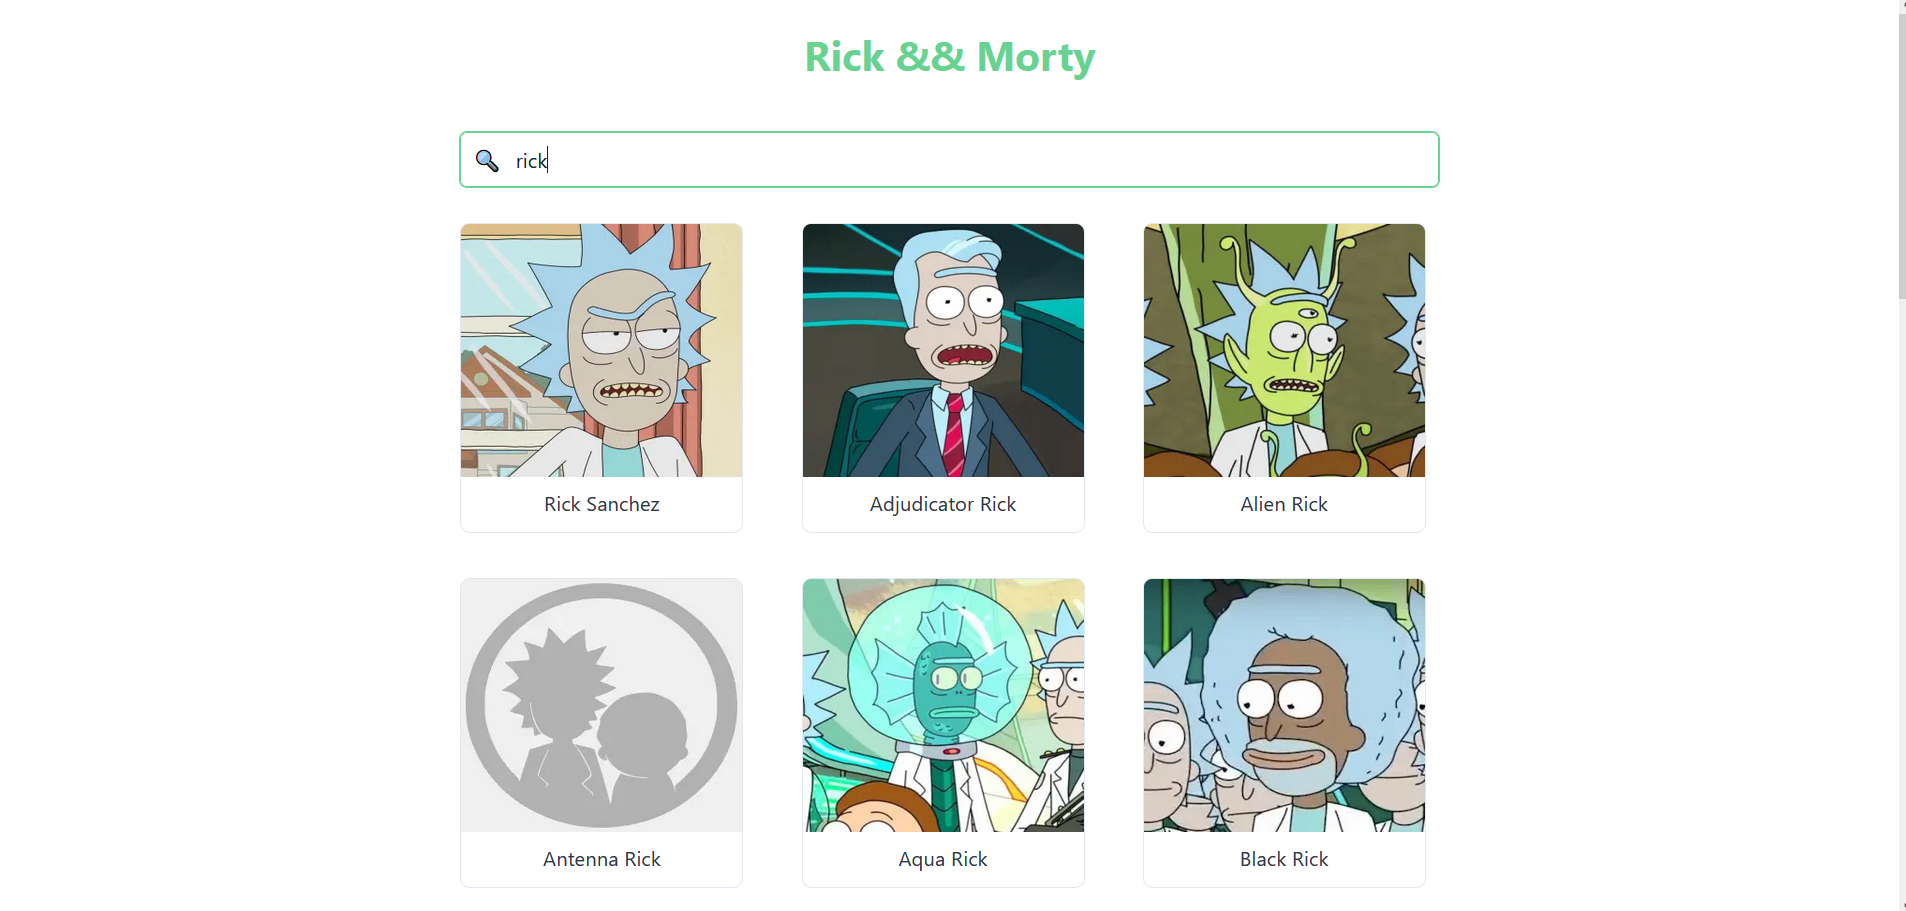Viewport: 1906px width, 911px height.
Task: Click the "Aqua Rick" name text
Action: pyautogui.click(x=943, y=859)
